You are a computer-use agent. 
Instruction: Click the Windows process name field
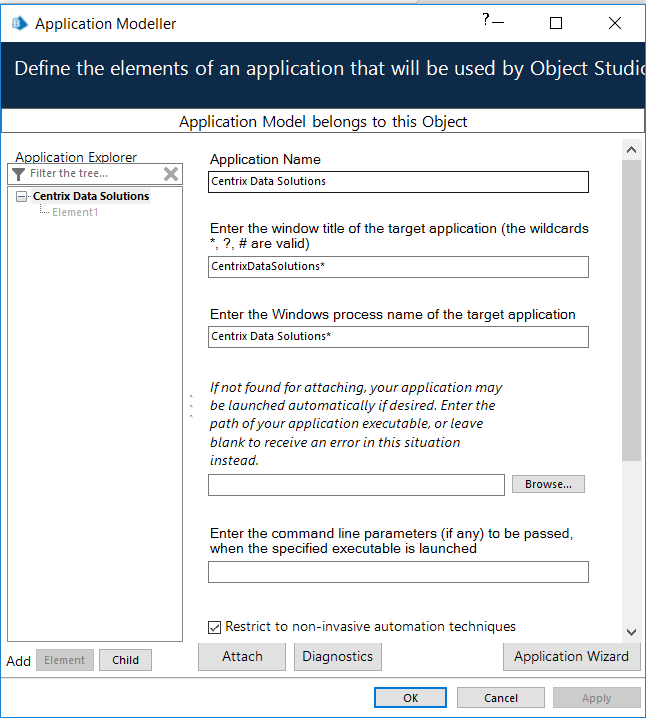point(398,337)
